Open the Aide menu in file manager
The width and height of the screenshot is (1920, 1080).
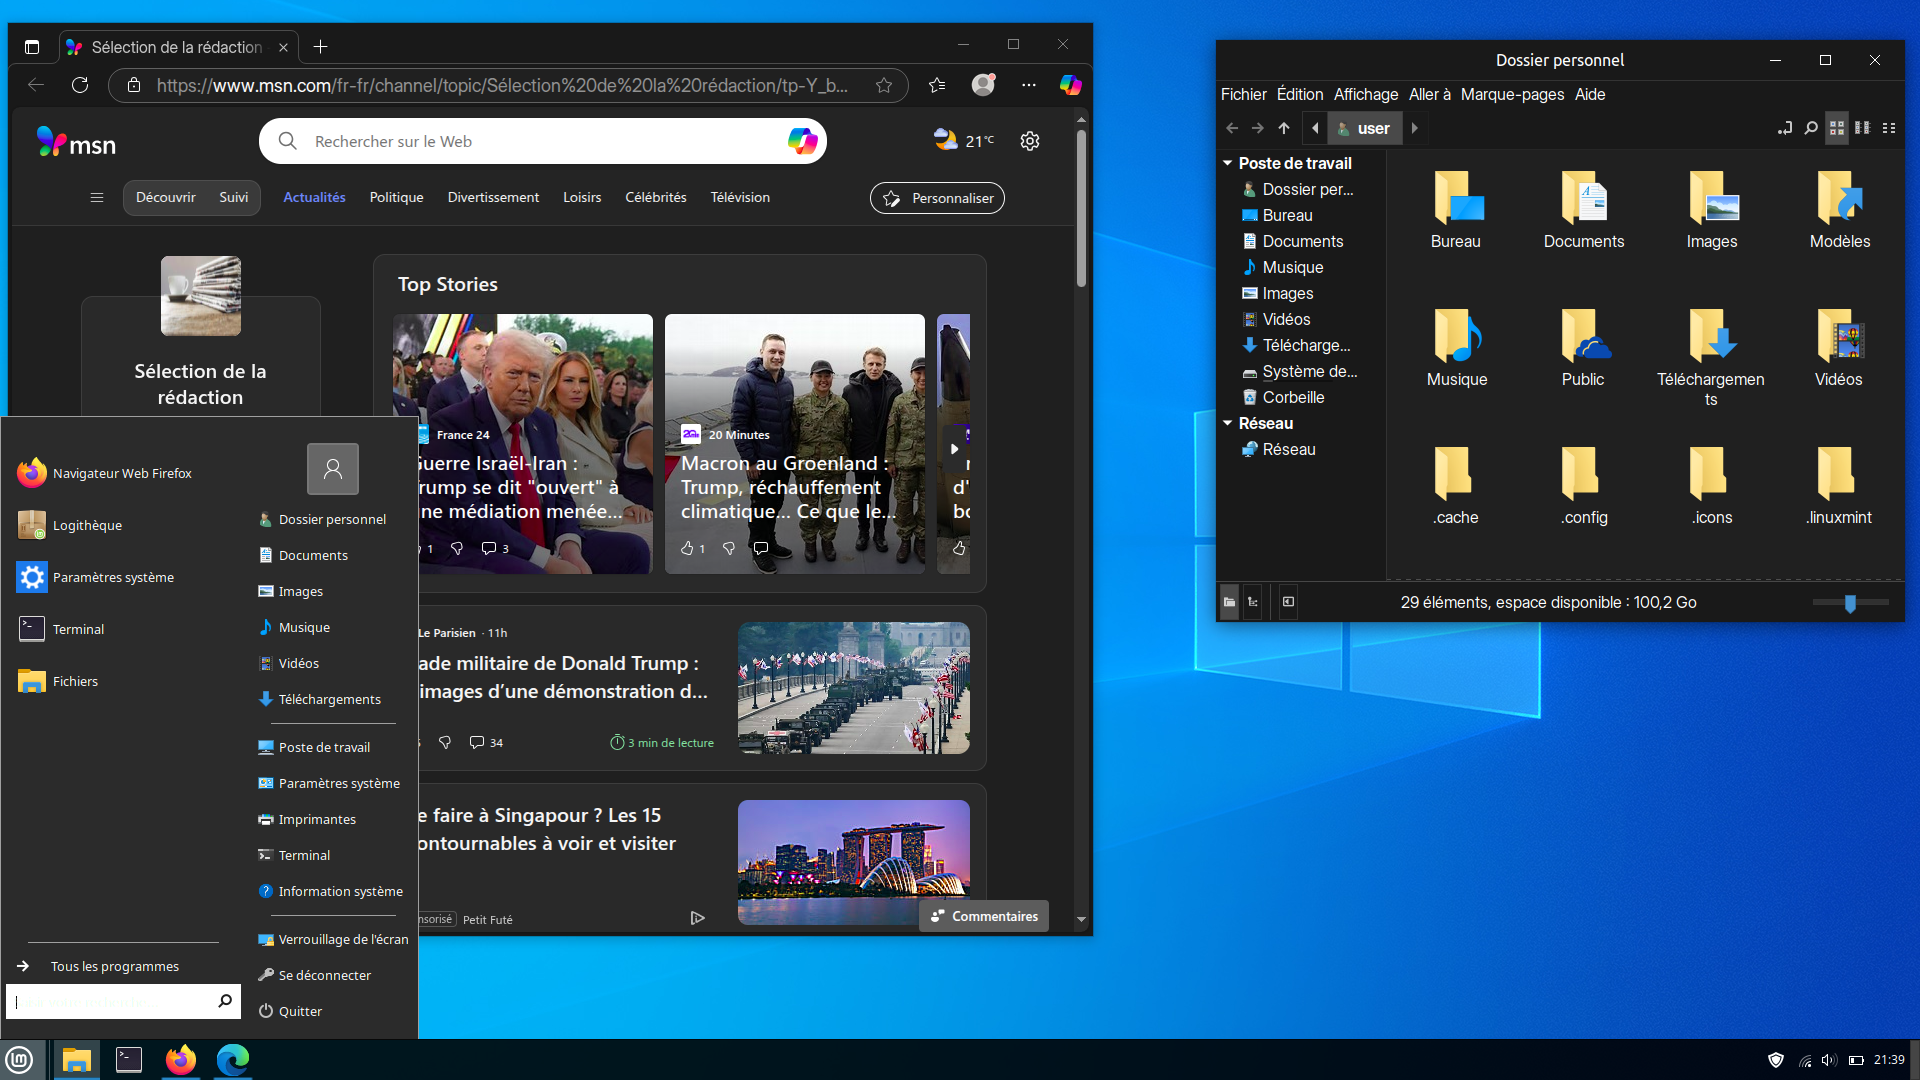click(1590, 94)
